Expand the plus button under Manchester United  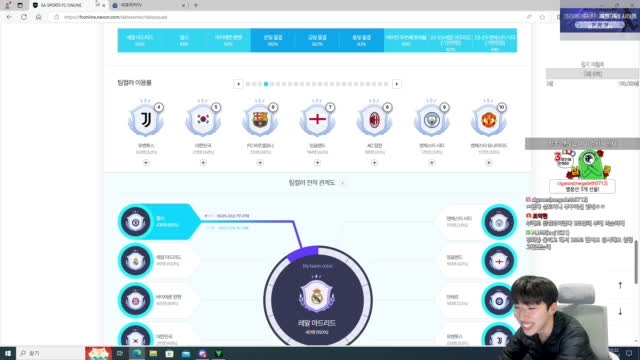pos(489,162)
